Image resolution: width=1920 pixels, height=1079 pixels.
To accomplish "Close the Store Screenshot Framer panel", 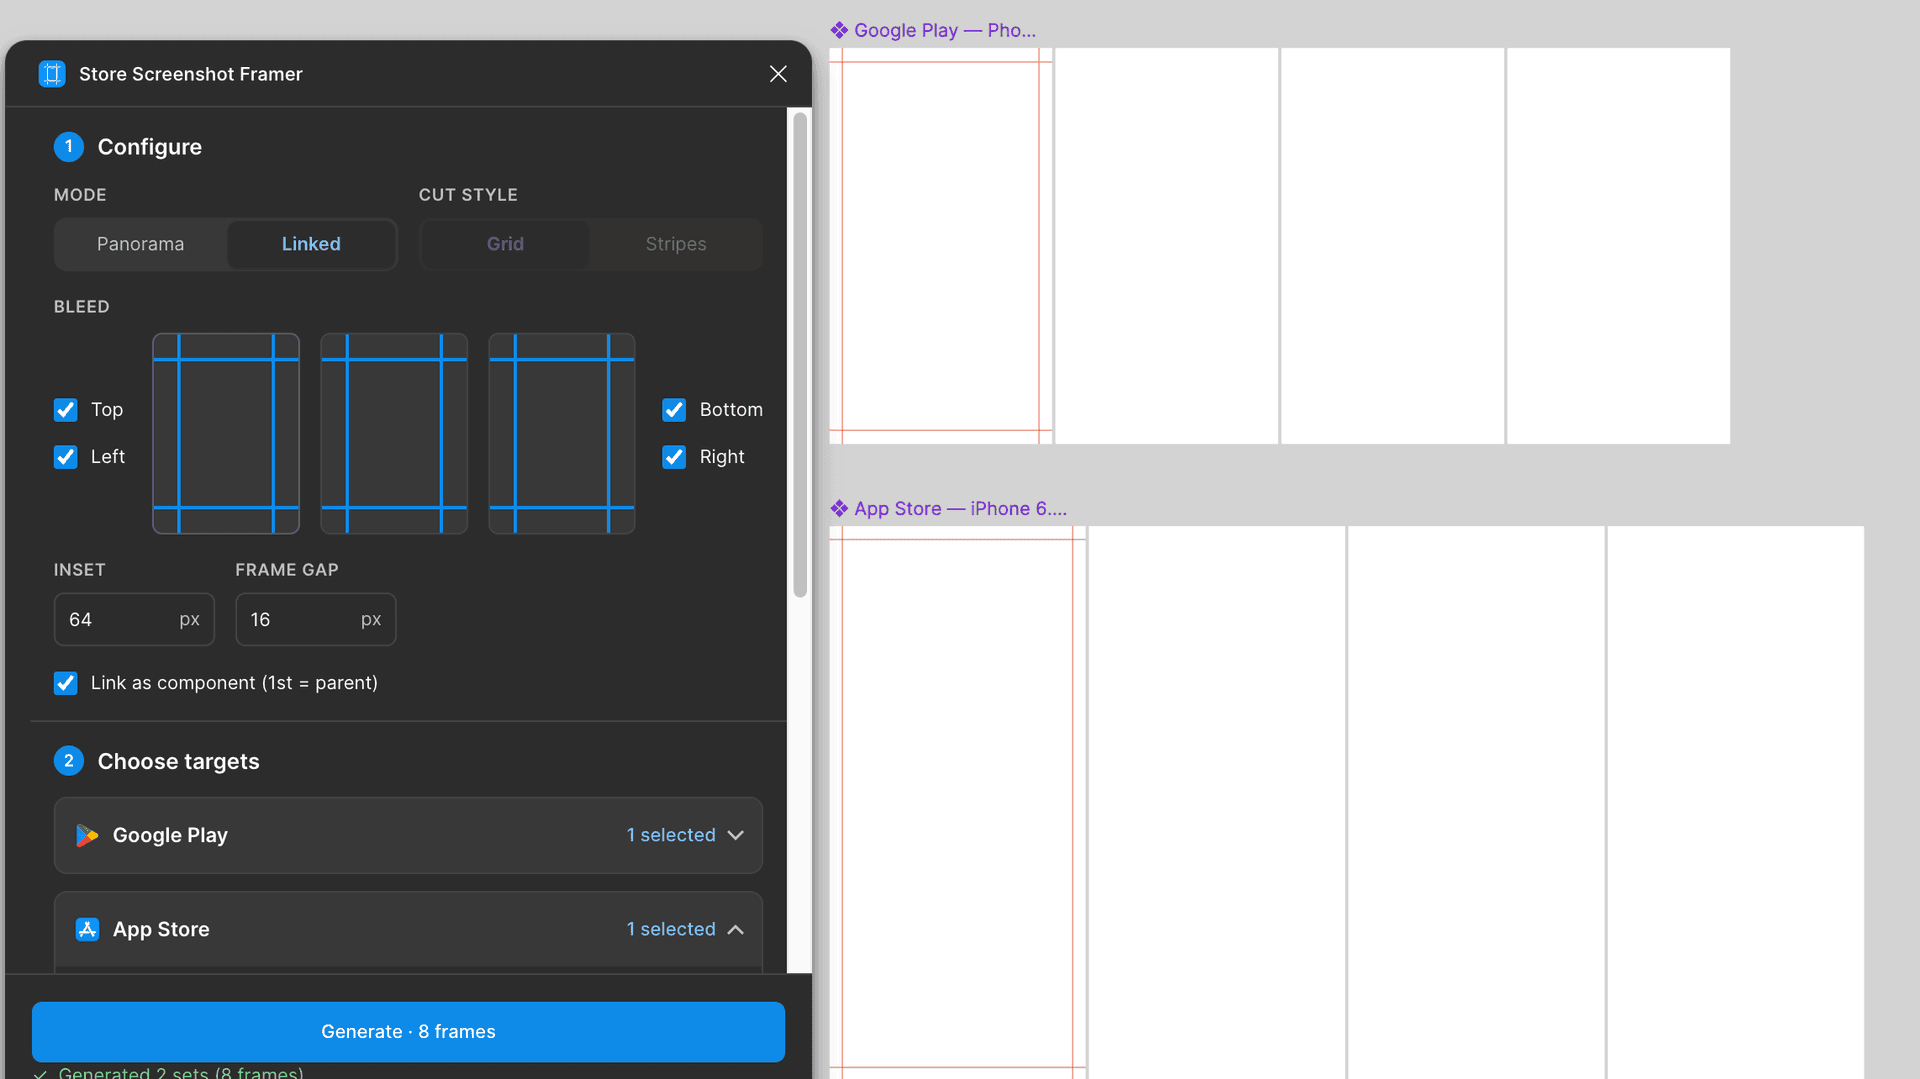I will point(778,74).
